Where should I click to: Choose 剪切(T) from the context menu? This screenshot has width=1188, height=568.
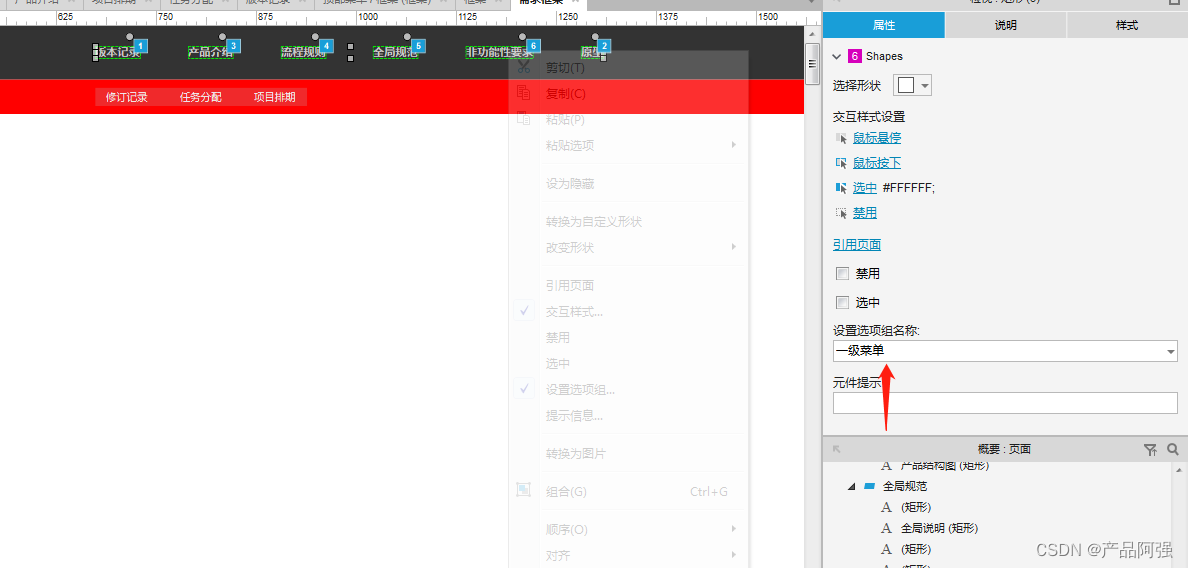[628, 68]
